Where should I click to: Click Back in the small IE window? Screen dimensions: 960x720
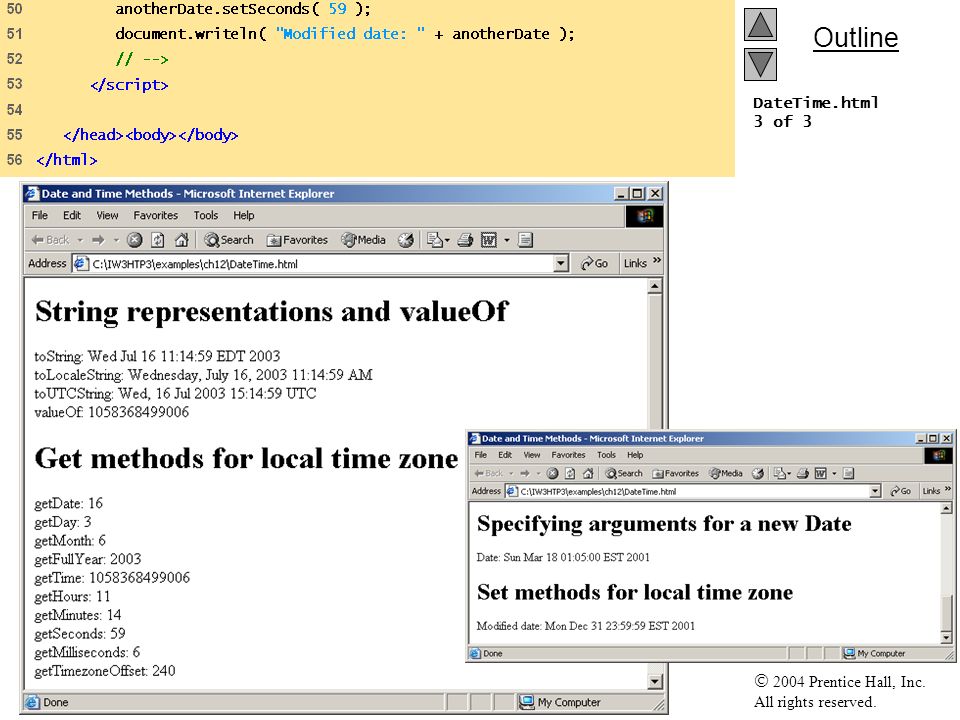(x=489, y=473)
